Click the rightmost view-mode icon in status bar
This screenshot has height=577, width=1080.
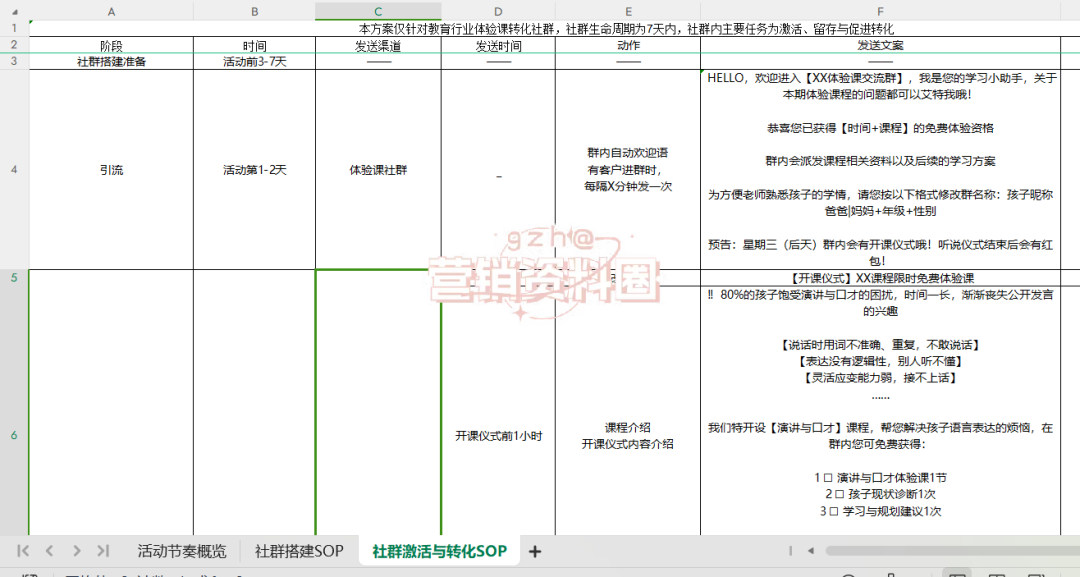(x=1034, y=572)
